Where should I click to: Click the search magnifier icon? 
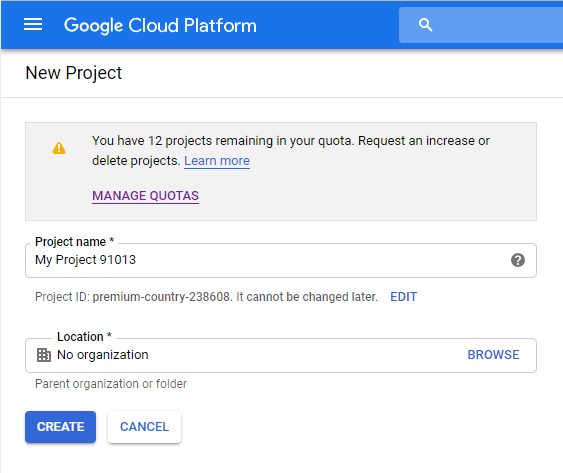click(x=425, y=25)
